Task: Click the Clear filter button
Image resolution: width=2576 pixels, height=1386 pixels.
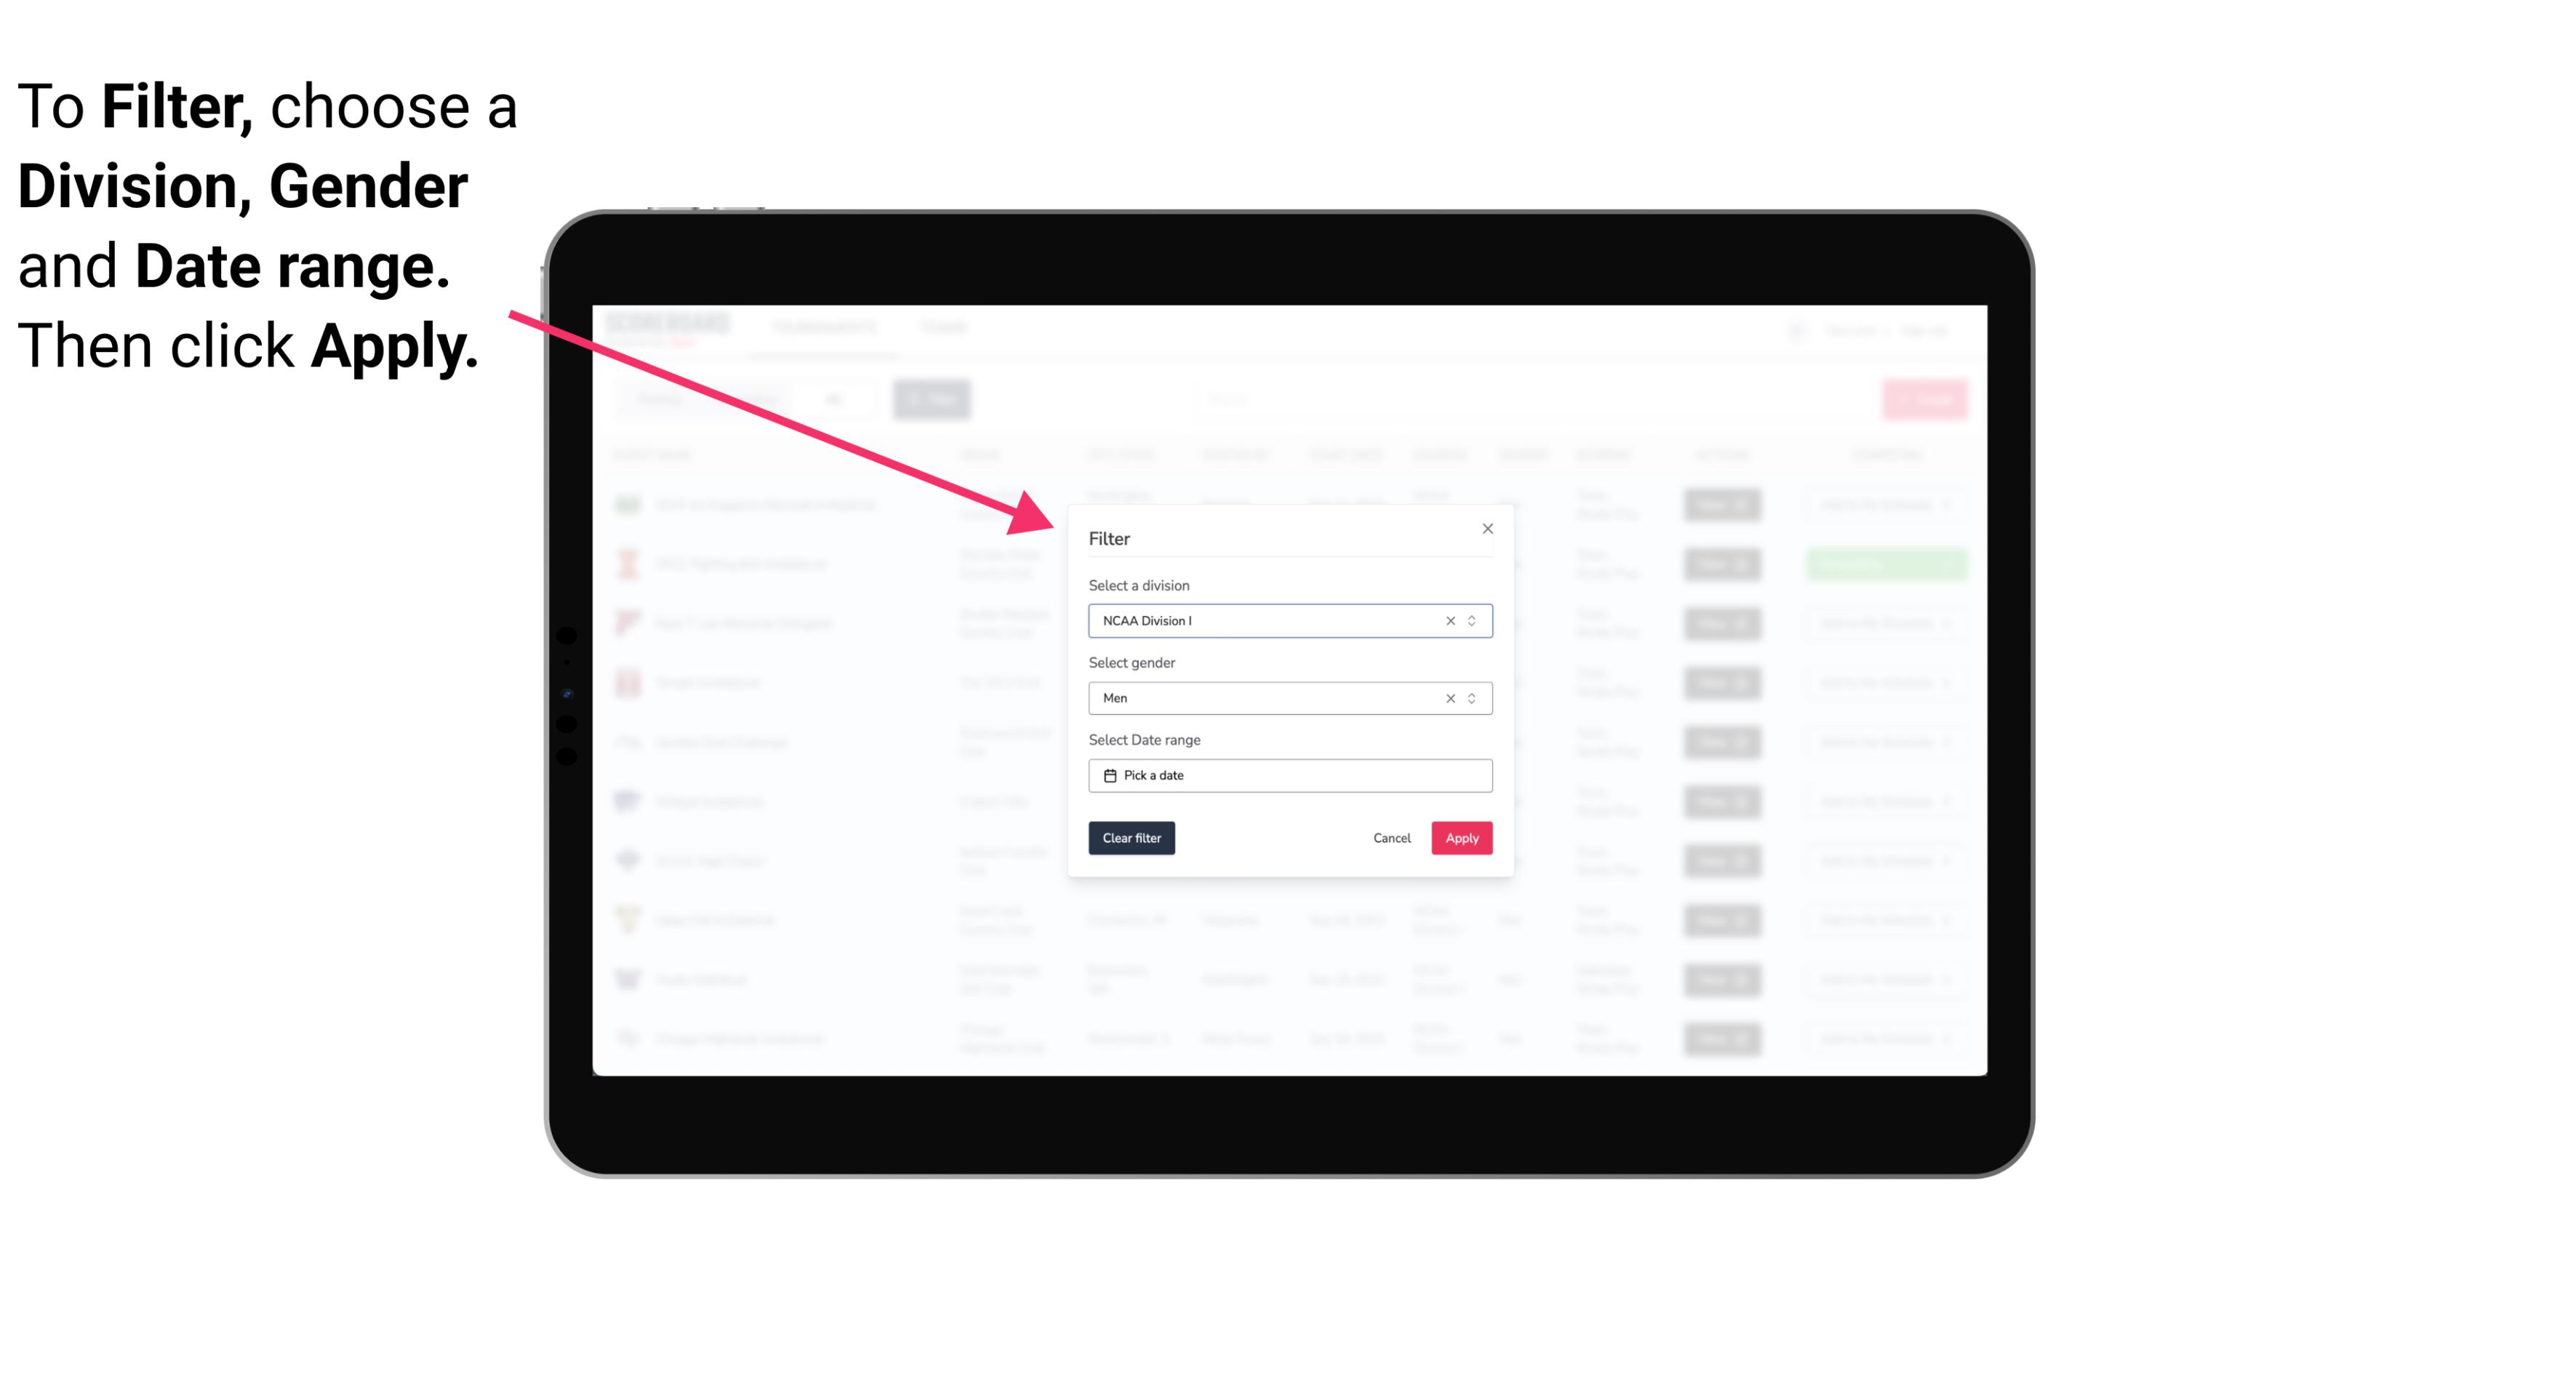Action: coord(1130,838)
